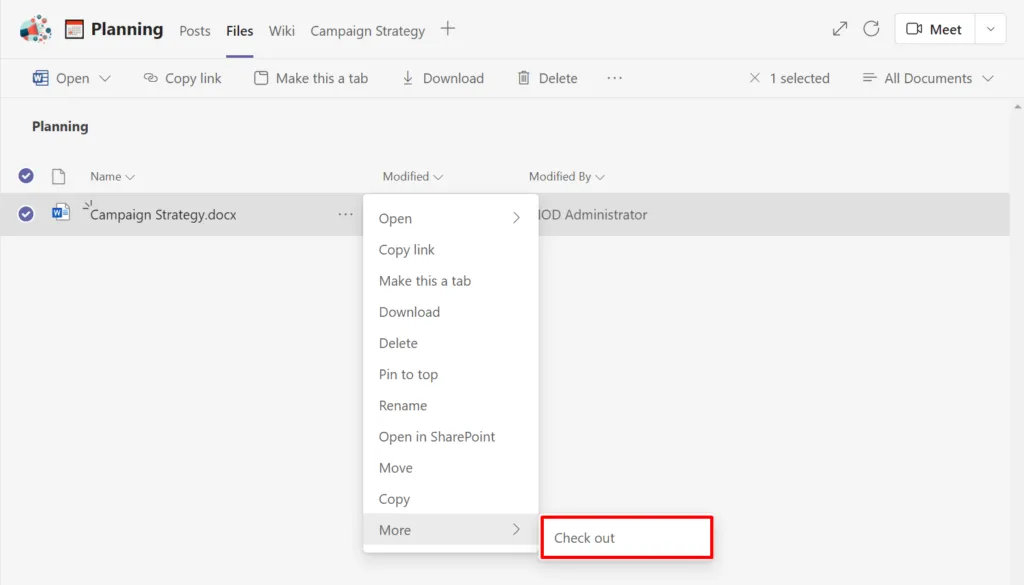This screenshot has width=1024, height=585.
Task: Open the Modified By column dropdown
Action: (566, 176)
